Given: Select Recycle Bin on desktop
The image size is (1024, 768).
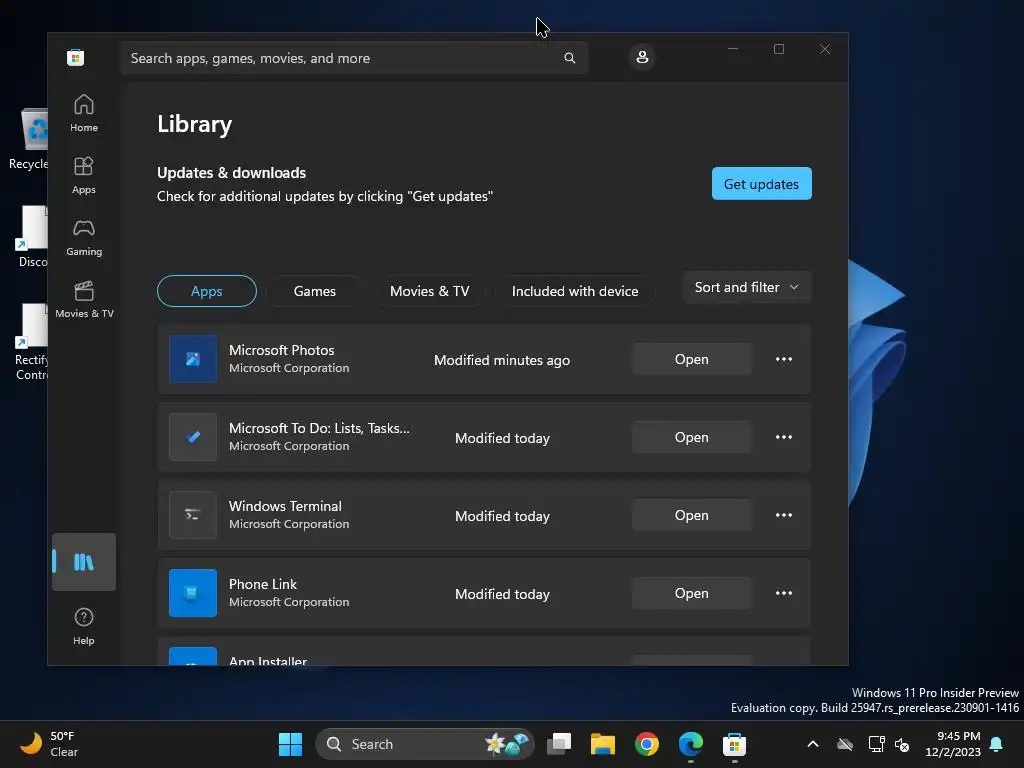Looking at the screenshot, I should click(29, 139).
